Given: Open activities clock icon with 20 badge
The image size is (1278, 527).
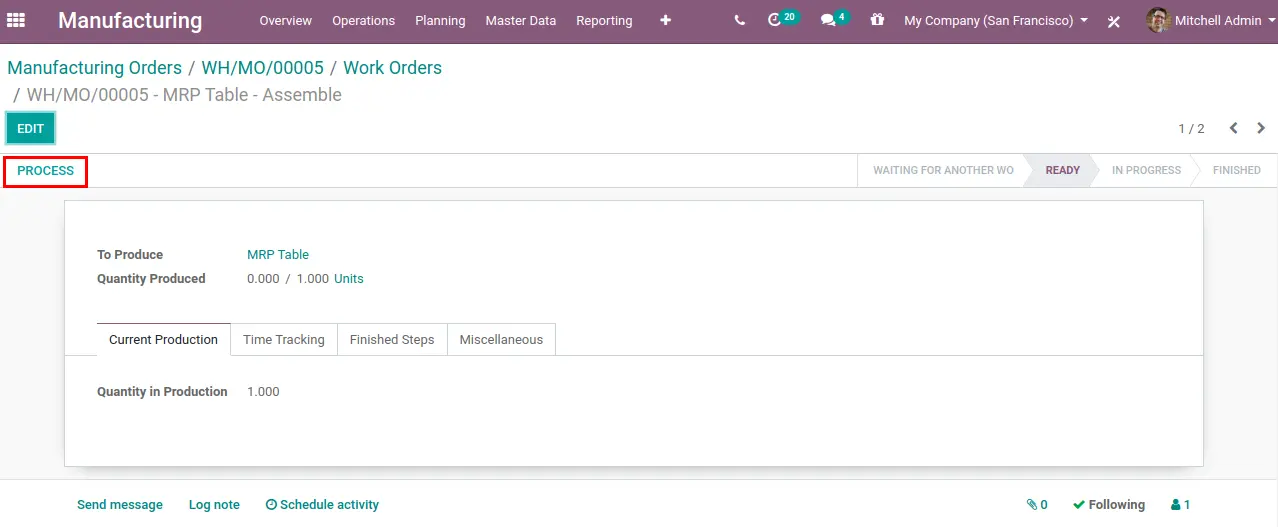Looking at the screenshot, I should (782, 19).
